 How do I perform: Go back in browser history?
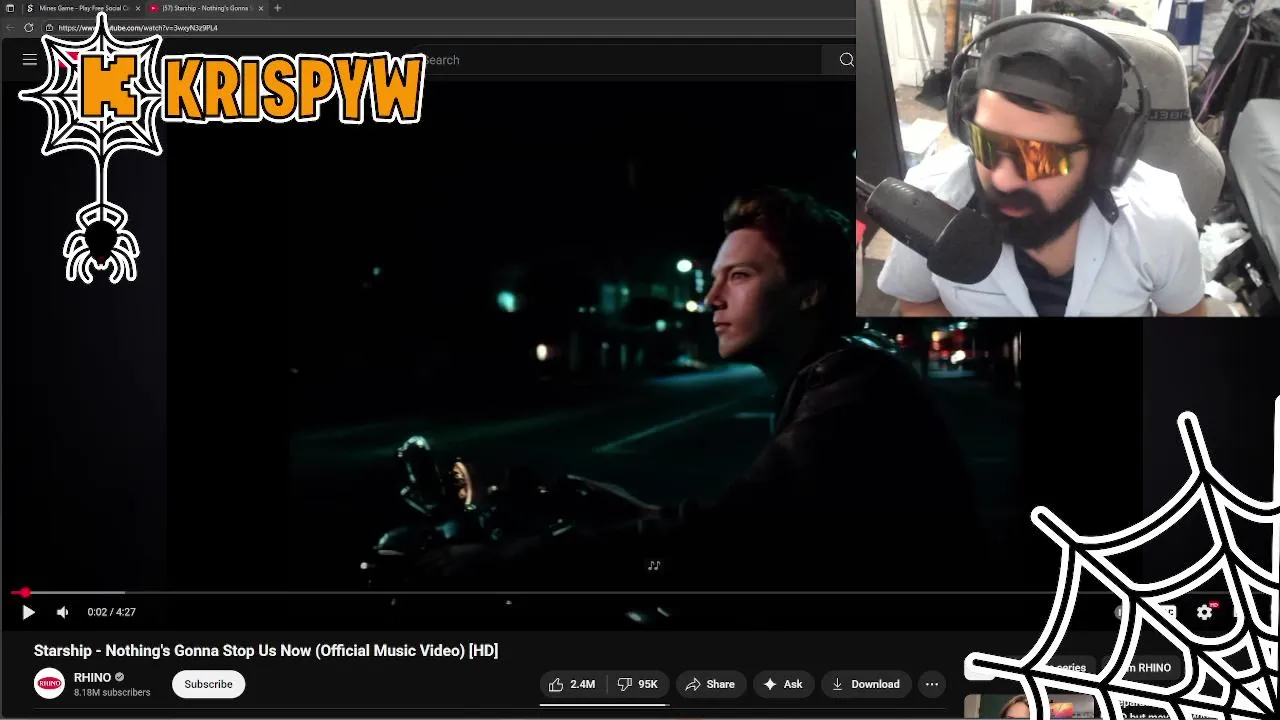click(x=10, y=28)
